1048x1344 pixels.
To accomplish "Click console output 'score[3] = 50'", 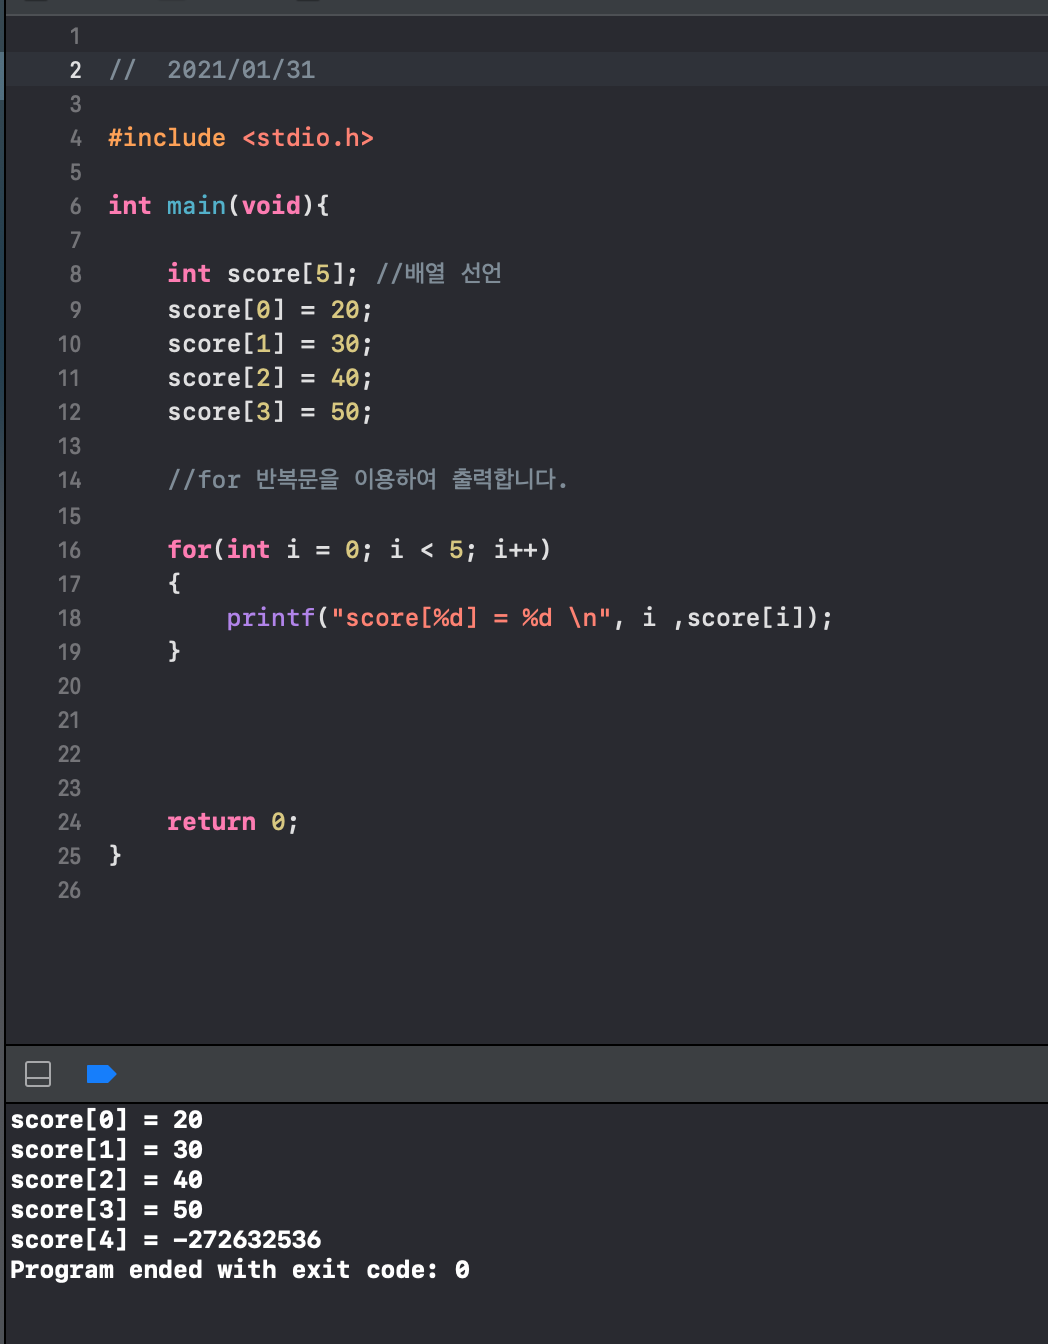I will coord(107,1210).
